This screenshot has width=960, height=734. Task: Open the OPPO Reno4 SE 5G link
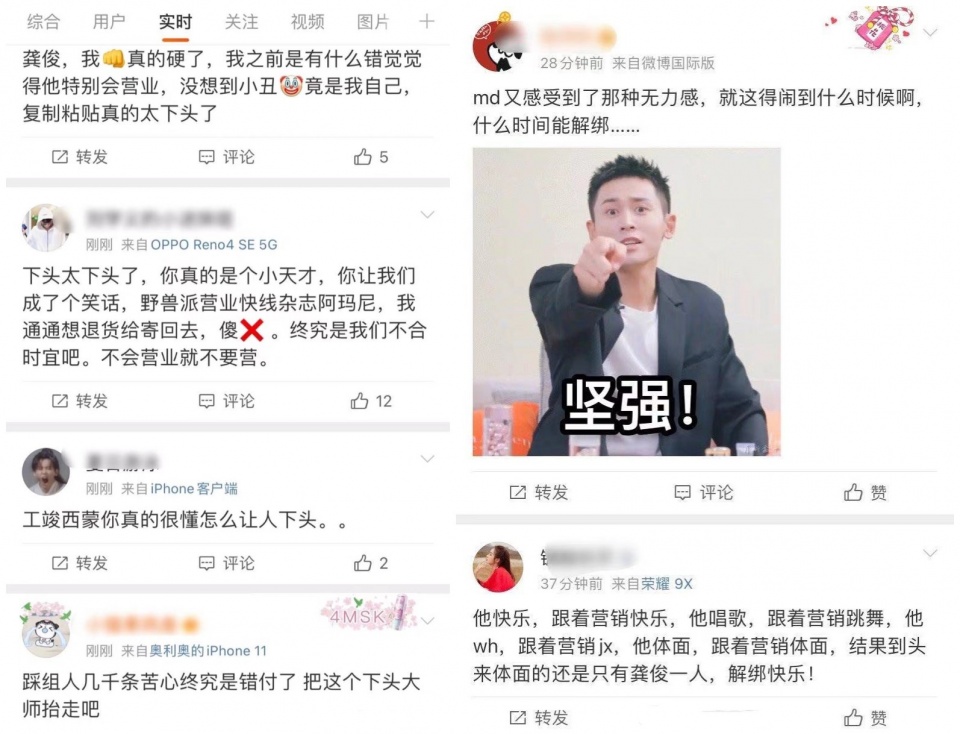click(214, 245)
